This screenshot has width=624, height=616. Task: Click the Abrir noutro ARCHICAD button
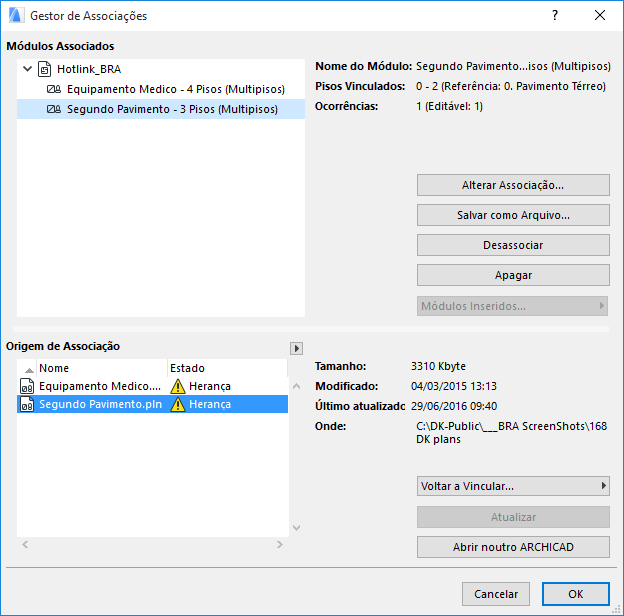[513, 547]
